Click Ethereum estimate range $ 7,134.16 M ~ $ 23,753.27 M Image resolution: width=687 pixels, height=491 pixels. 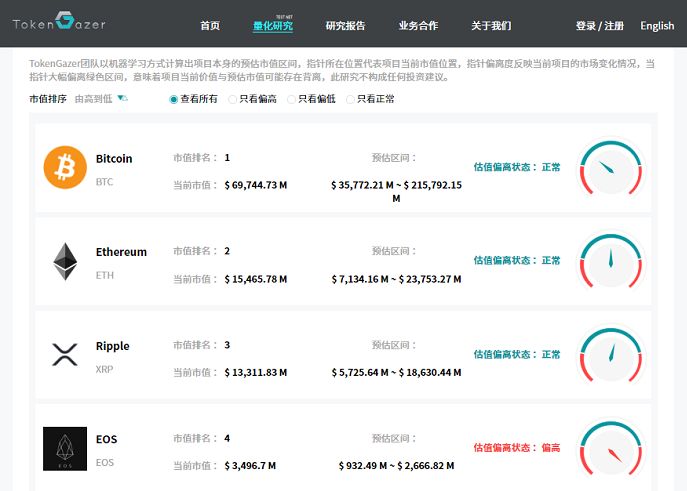(396, 279)
